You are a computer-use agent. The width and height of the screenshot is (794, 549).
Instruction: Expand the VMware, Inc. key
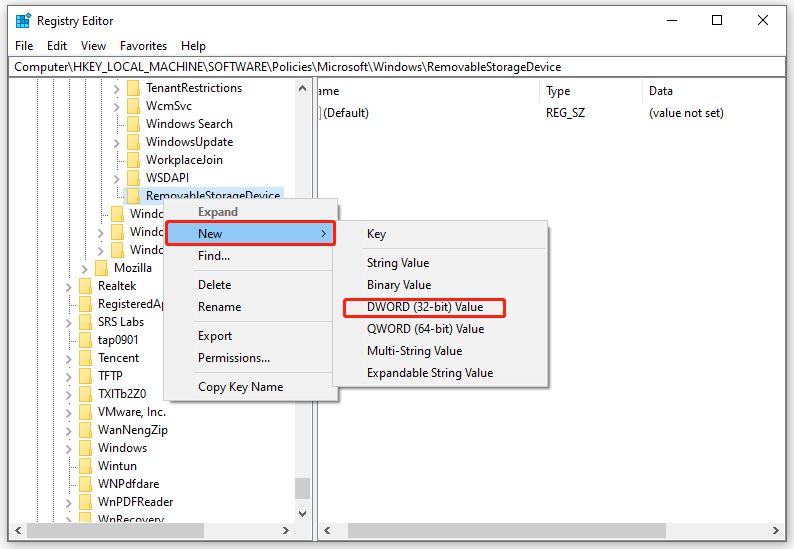68,413
